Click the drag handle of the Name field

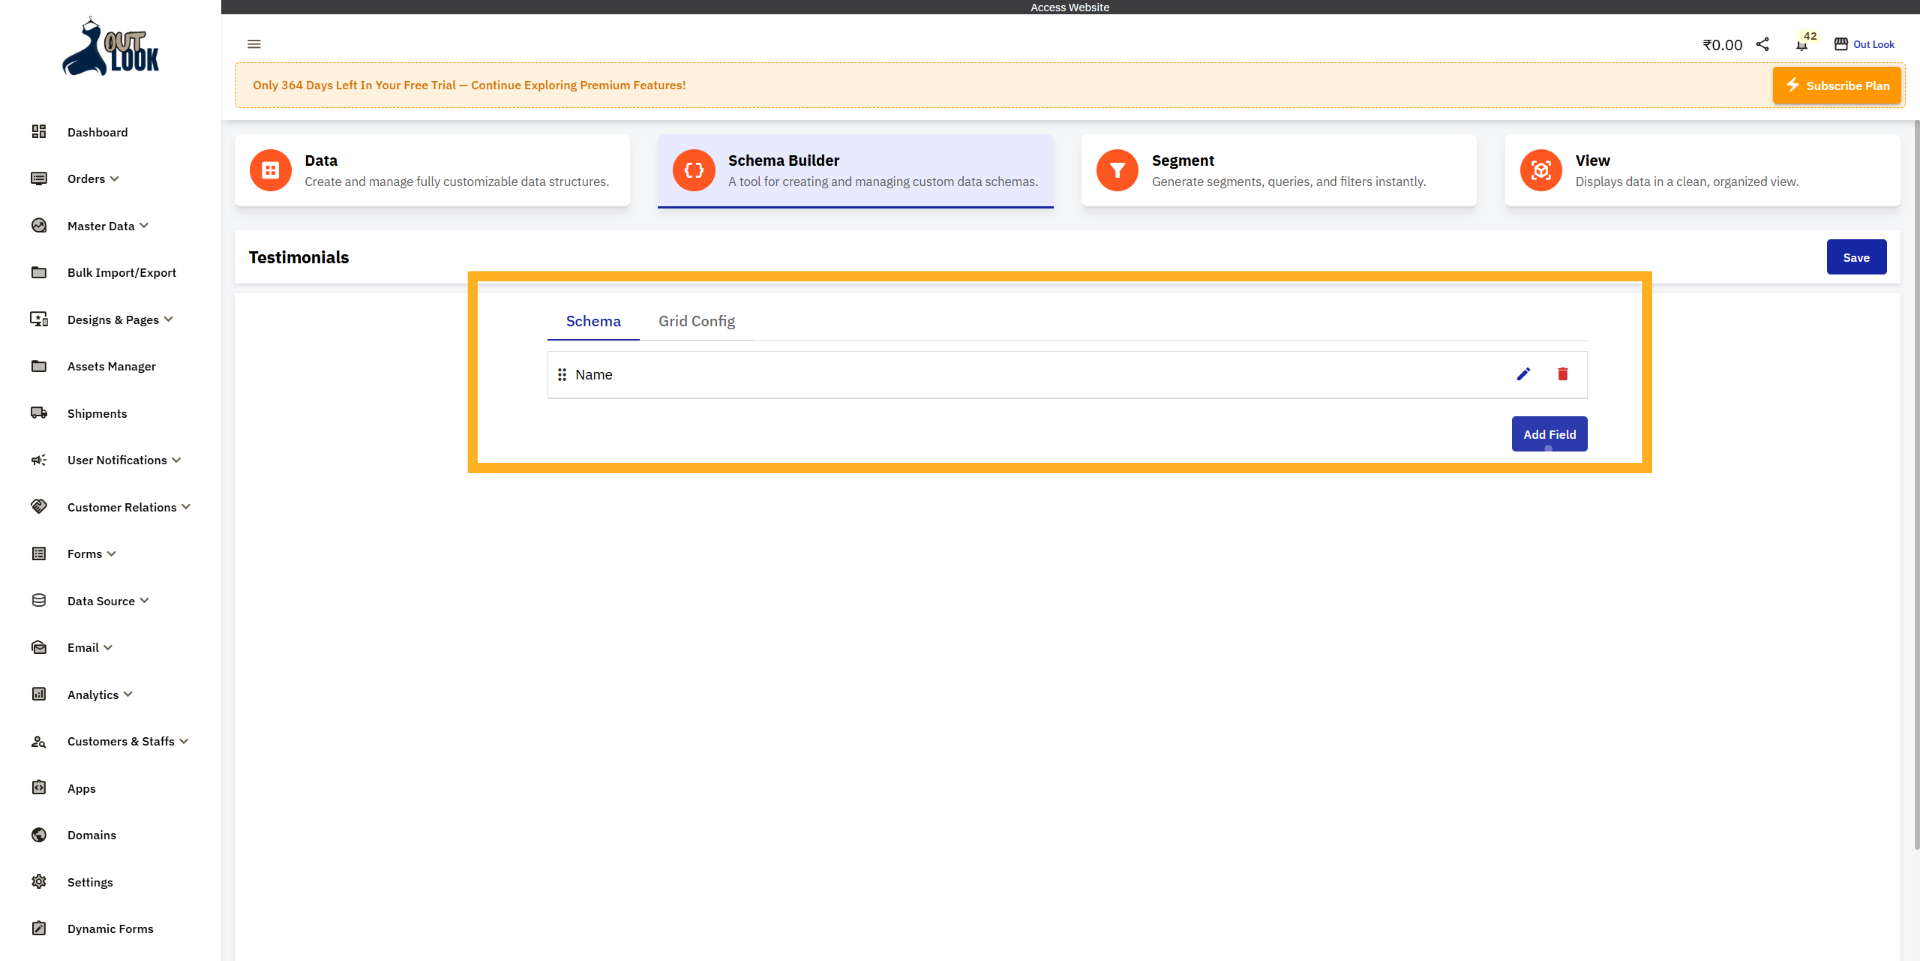pos(562,375)
